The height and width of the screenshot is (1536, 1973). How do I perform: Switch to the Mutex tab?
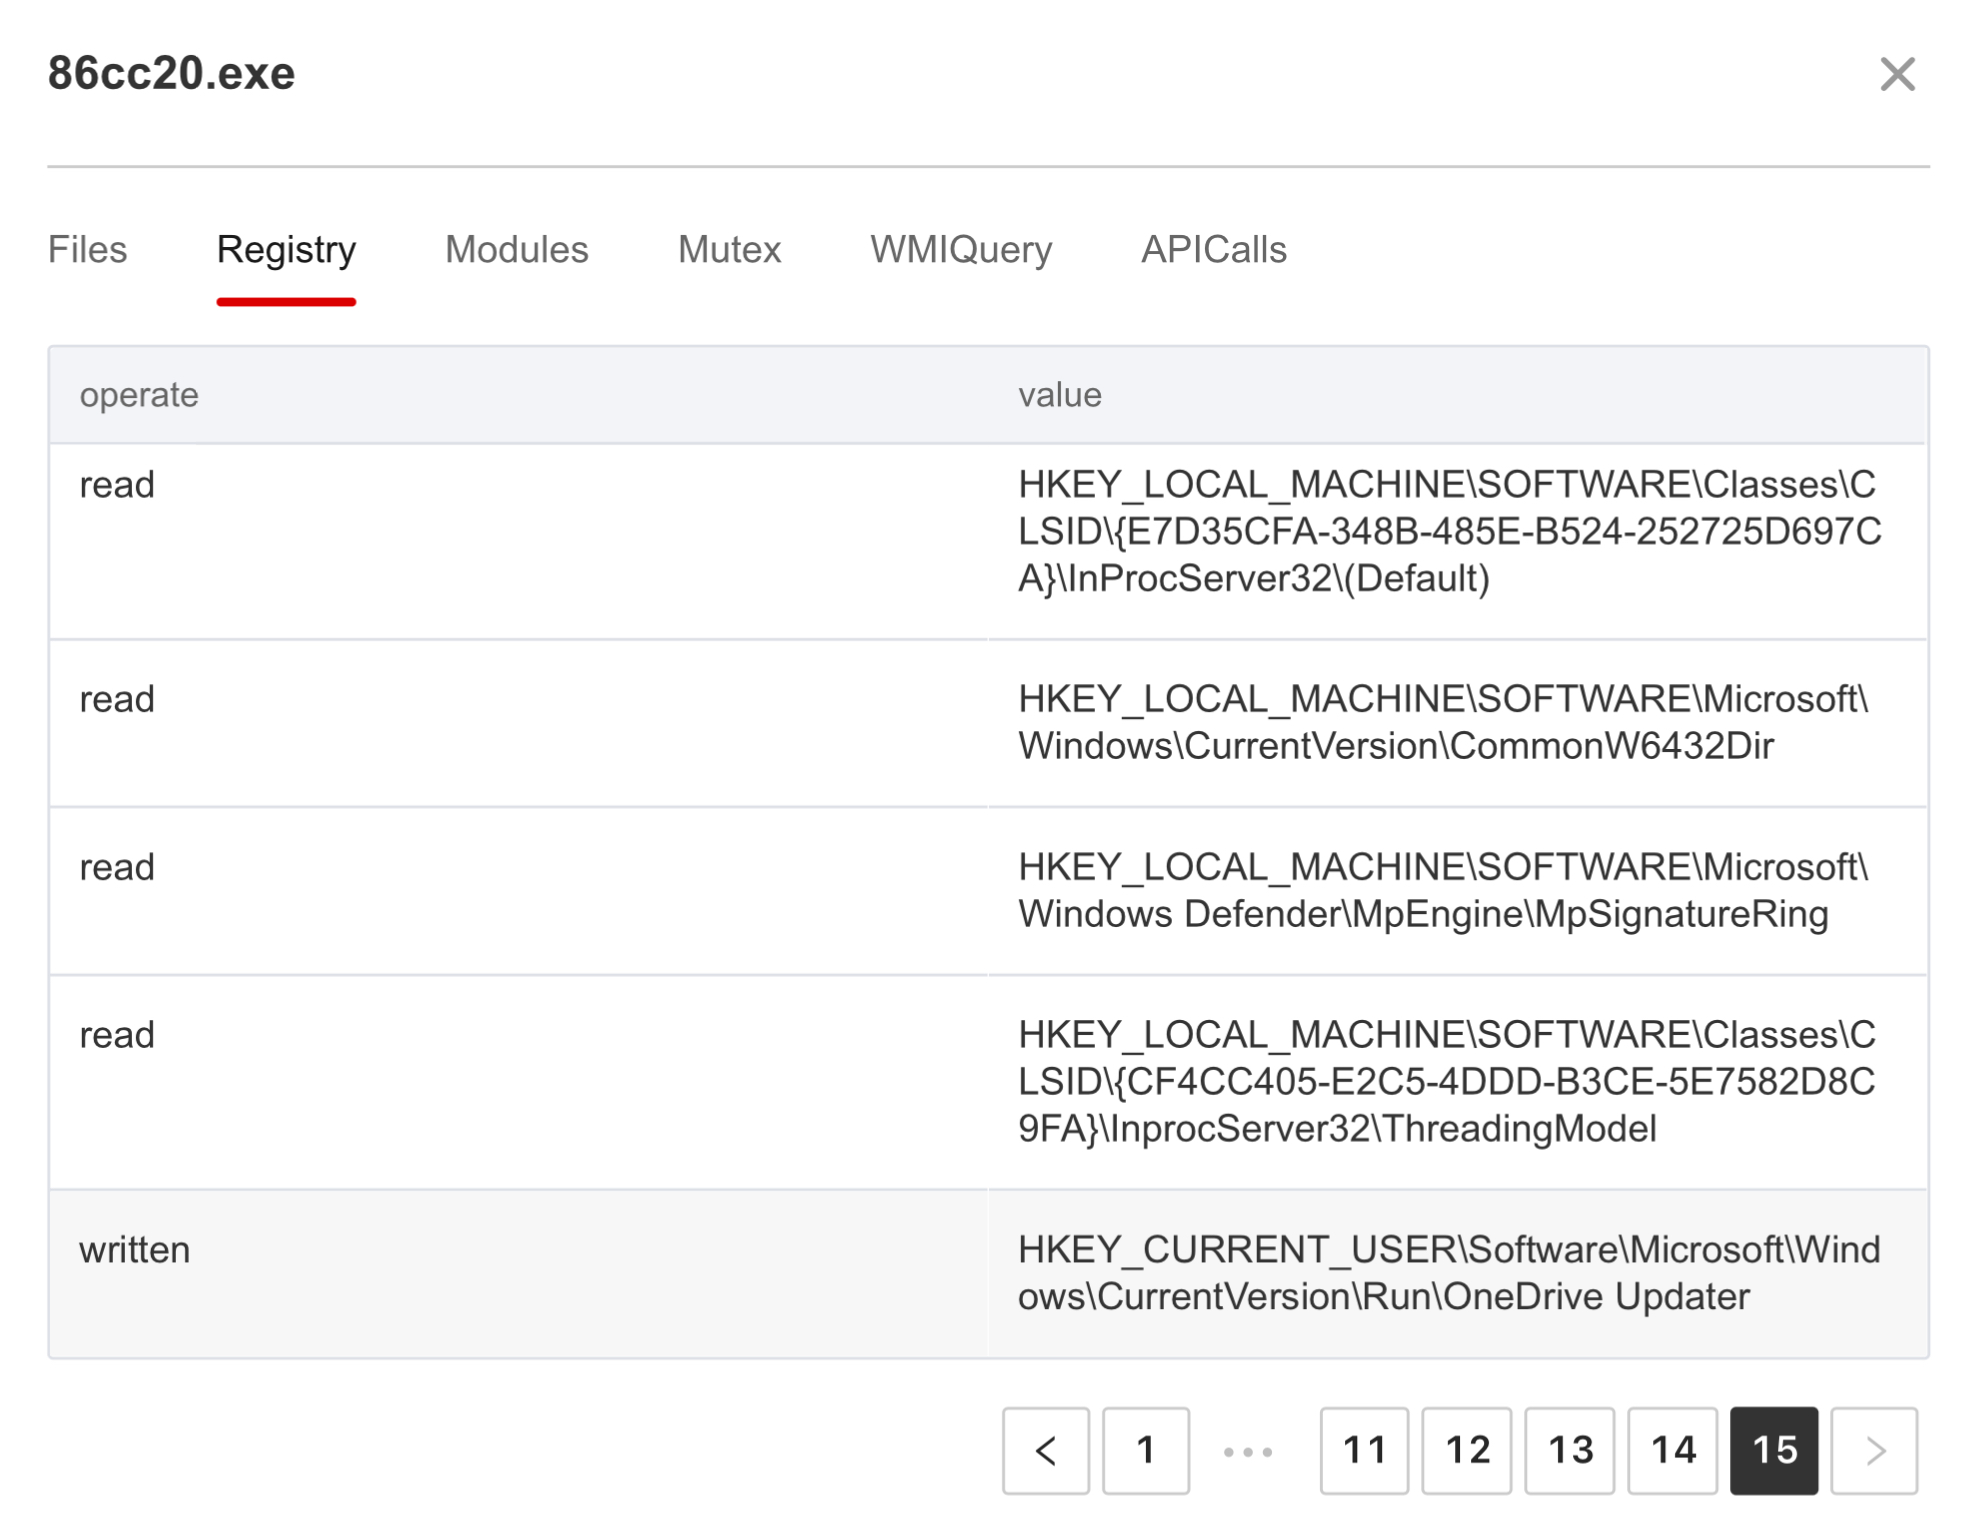coord(729,249)
